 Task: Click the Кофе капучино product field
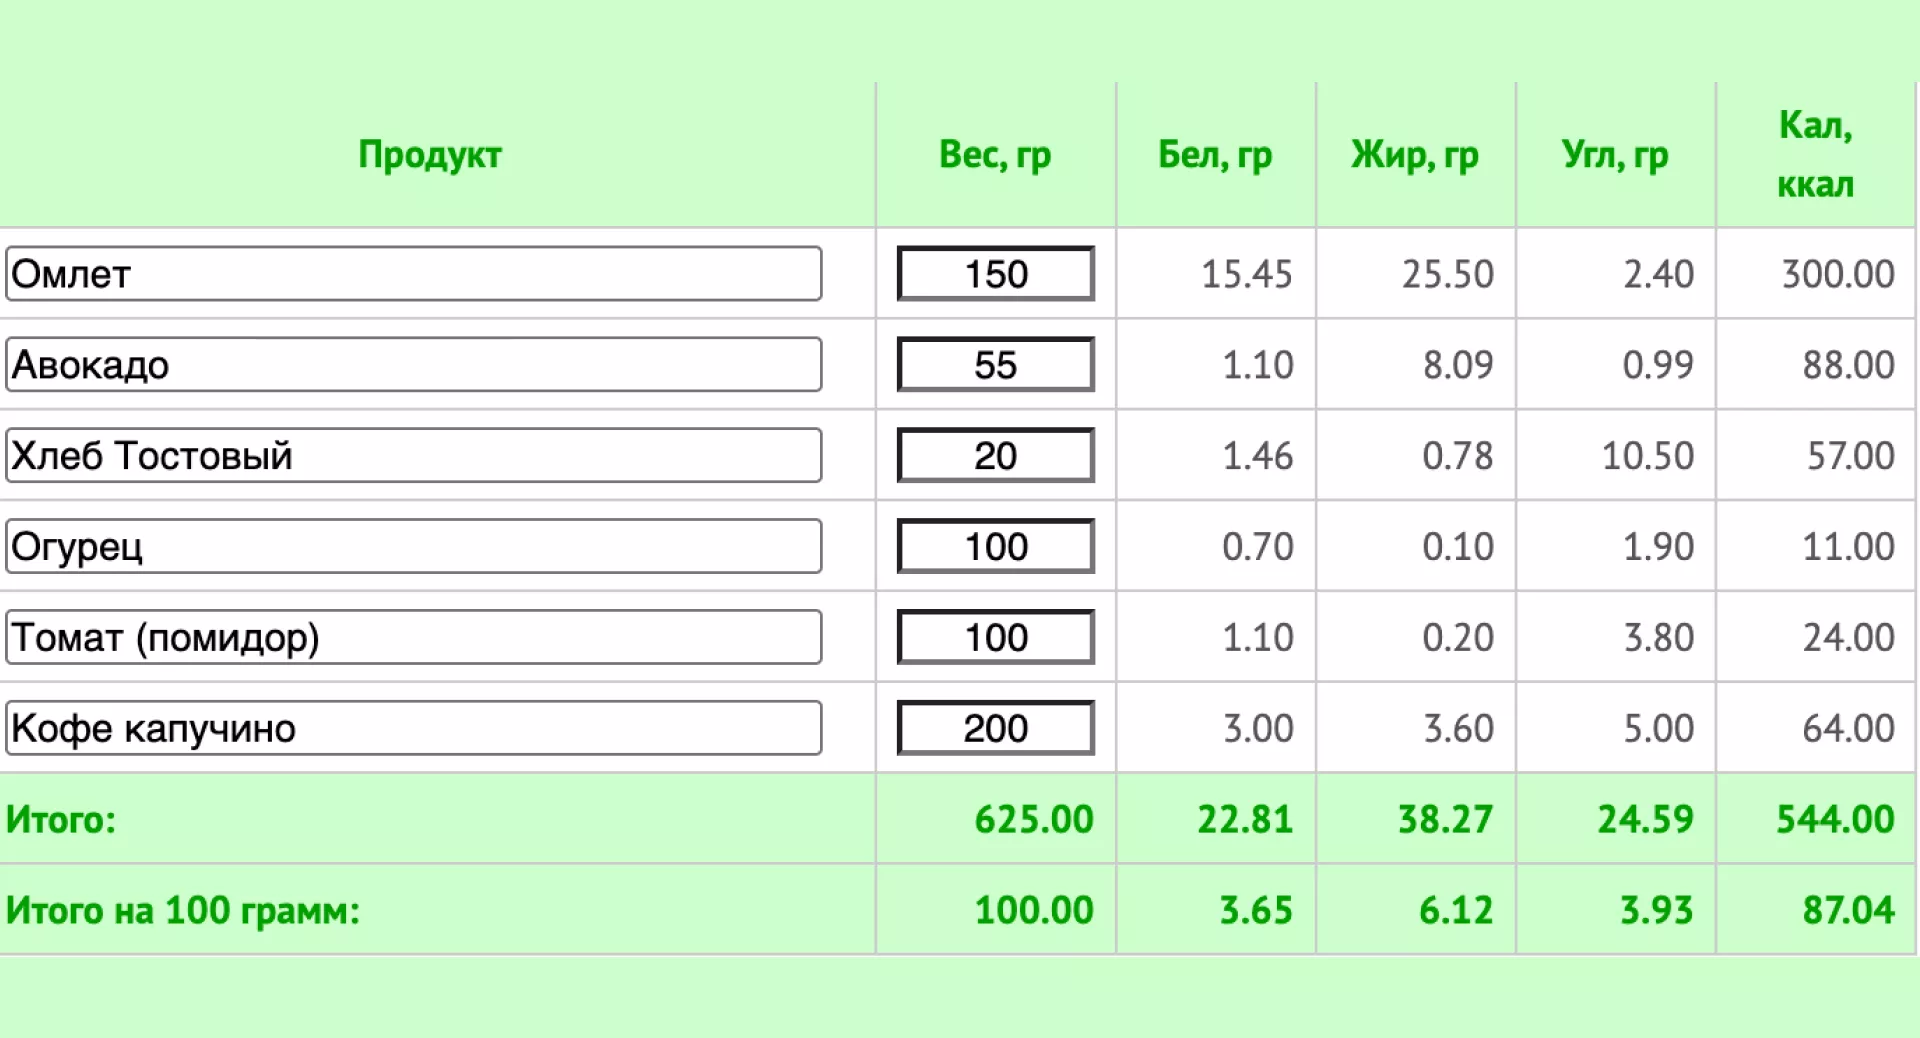tap(414, 728)
